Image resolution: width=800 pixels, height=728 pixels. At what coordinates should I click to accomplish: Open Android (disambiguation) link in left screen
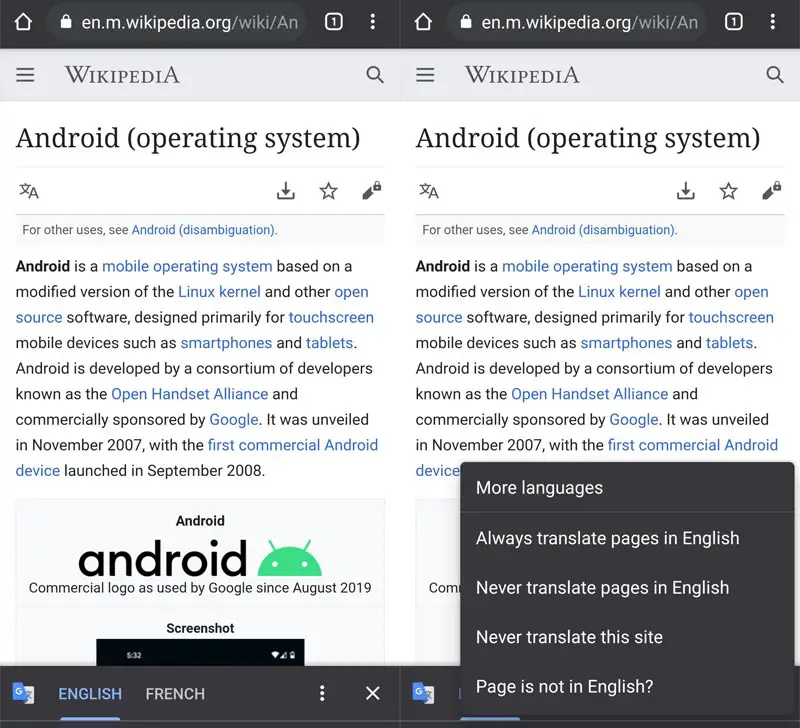point(203,230)
